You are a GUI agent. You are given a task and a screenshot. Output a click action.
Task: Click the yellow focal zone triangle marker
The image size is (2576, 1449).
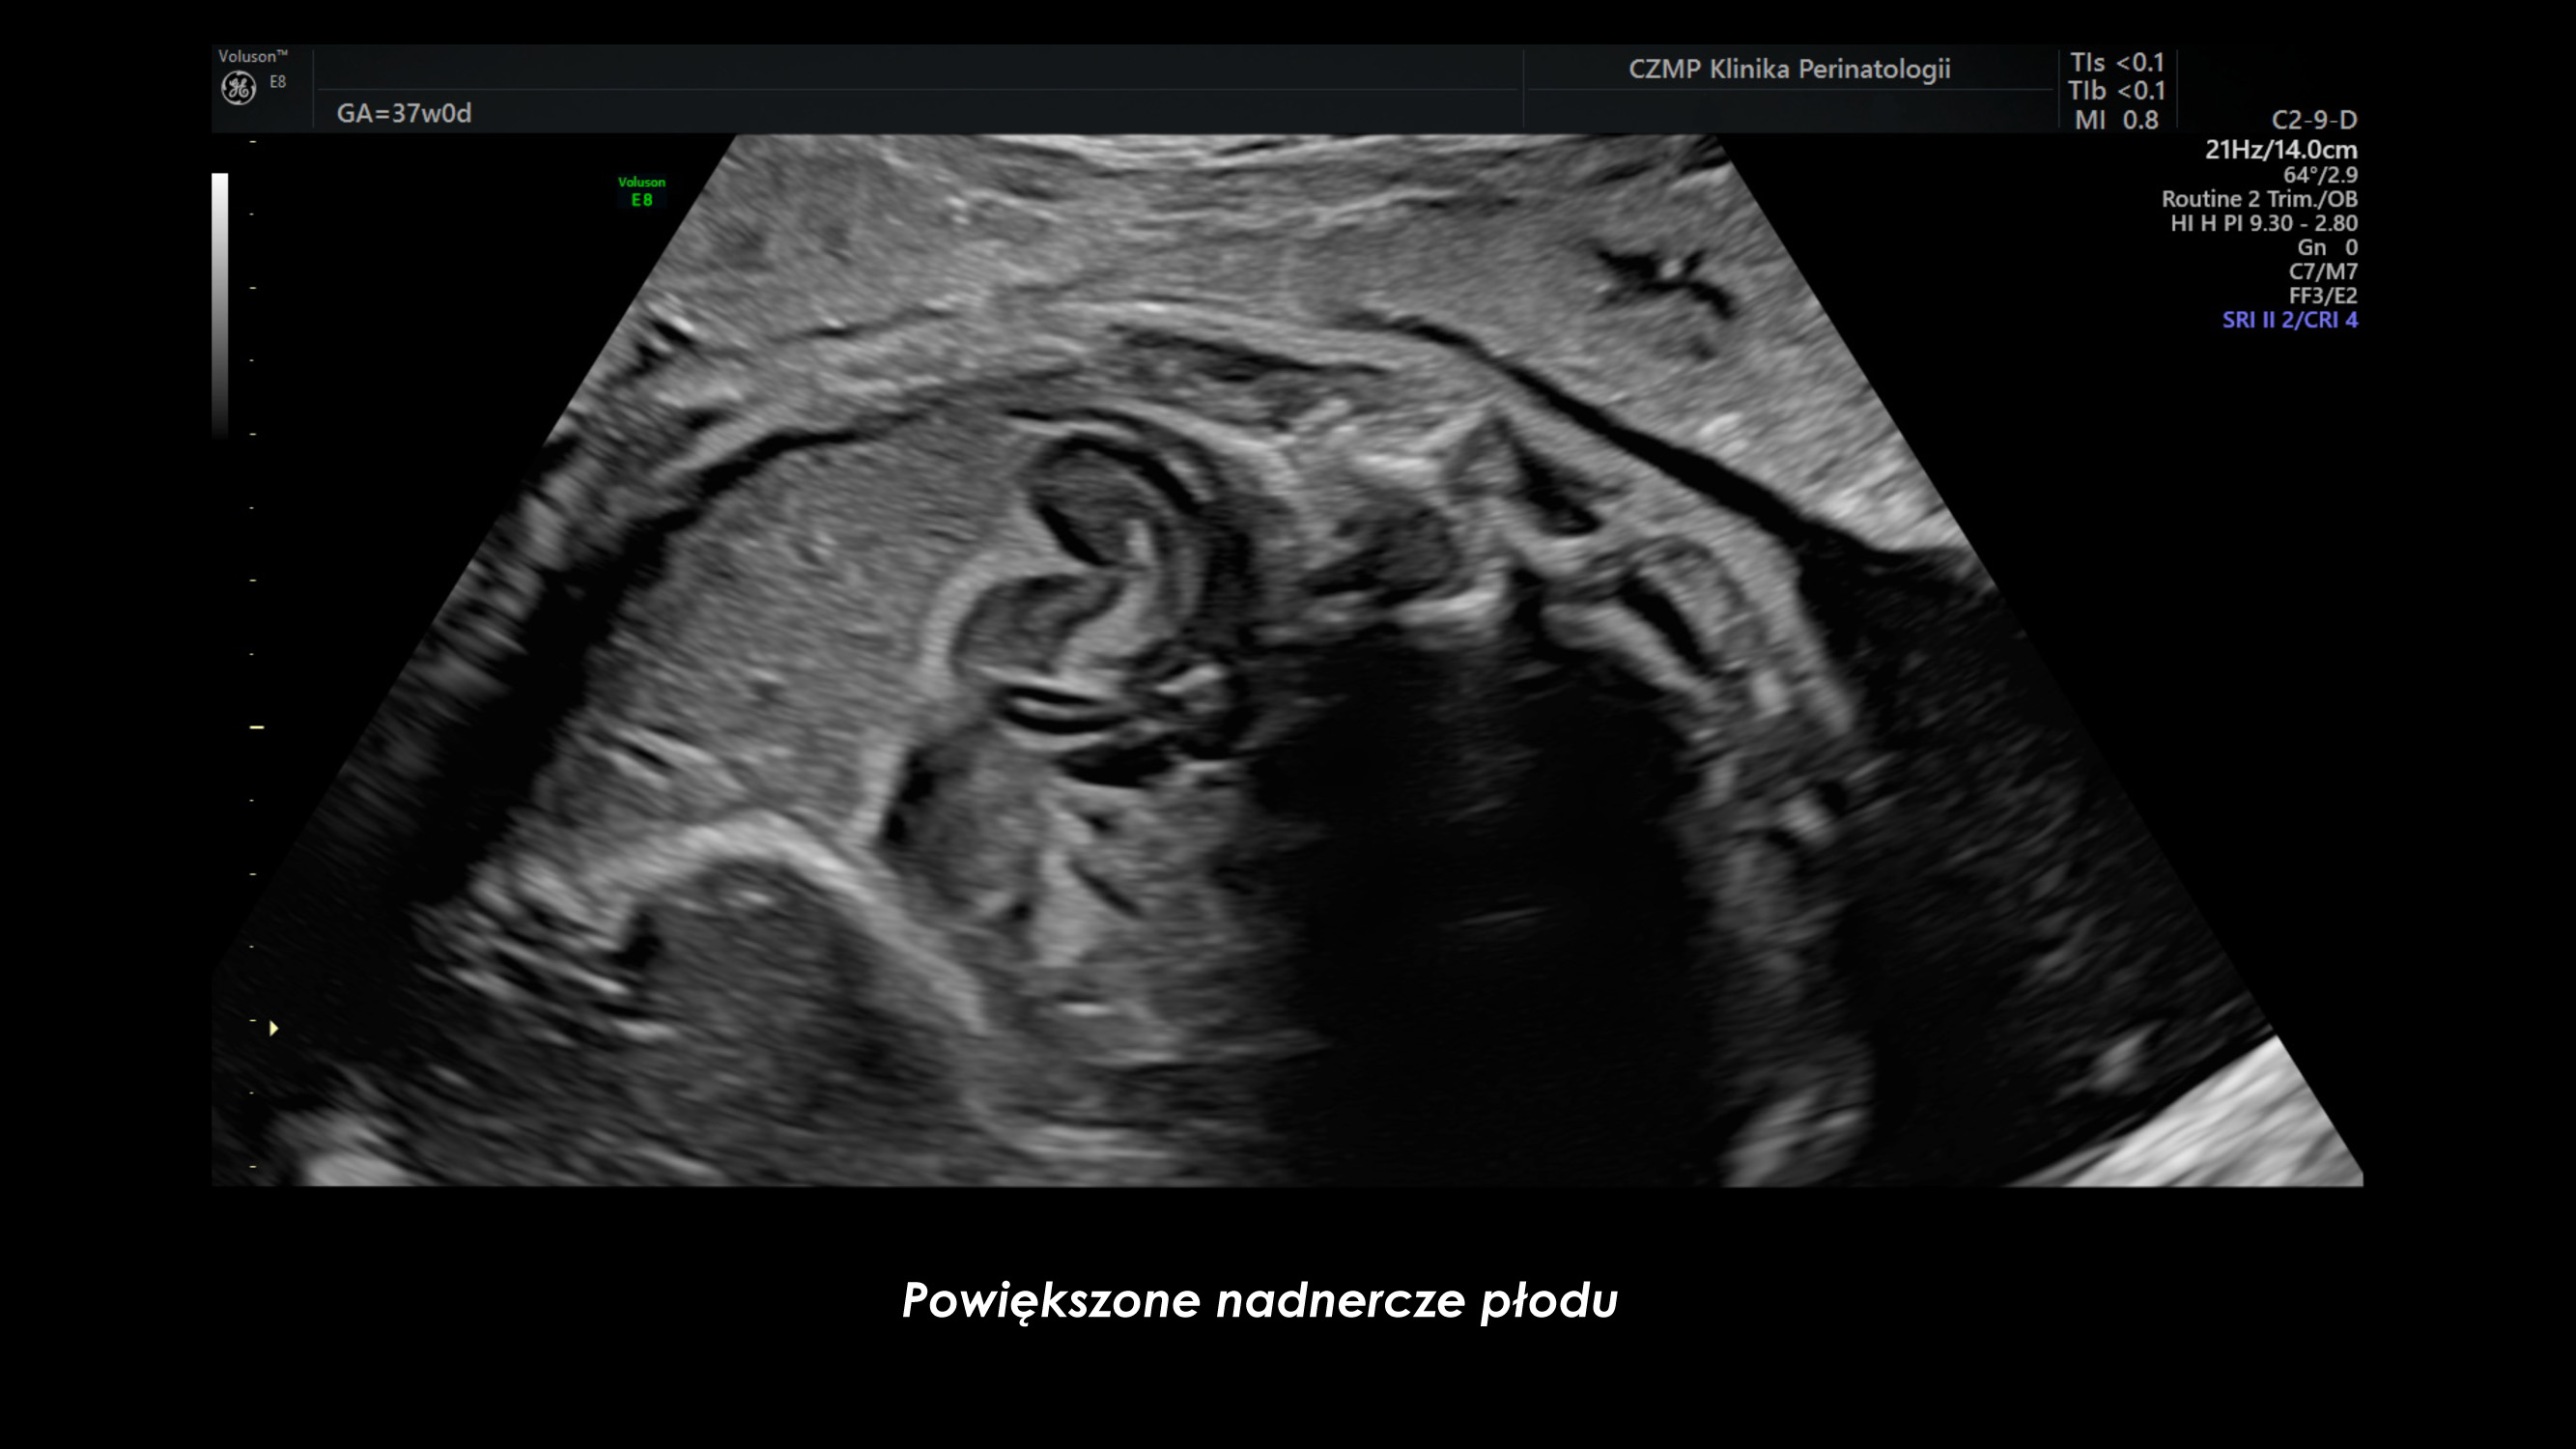[x=273, y=1027]
